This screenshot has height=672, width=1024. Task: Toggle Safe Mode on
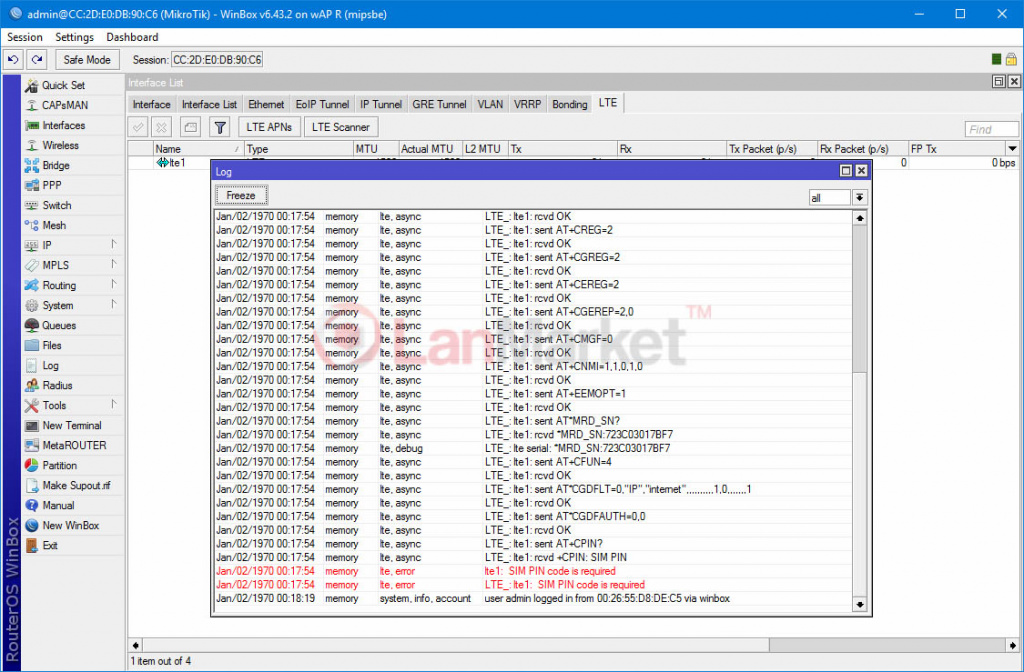point(88,60)
